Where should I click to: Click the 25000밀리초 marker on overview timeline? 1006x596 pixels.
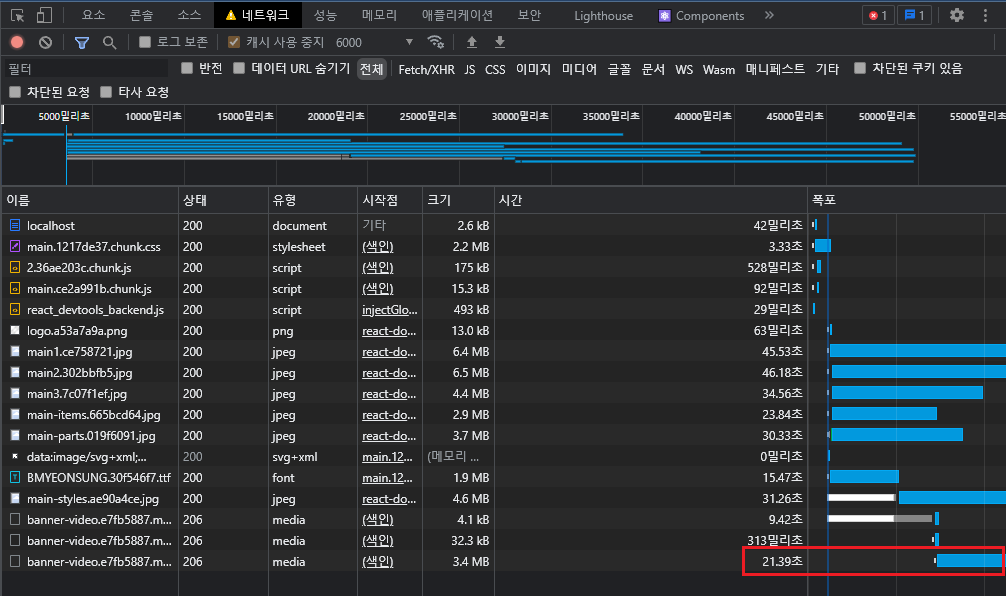[428, 116]
